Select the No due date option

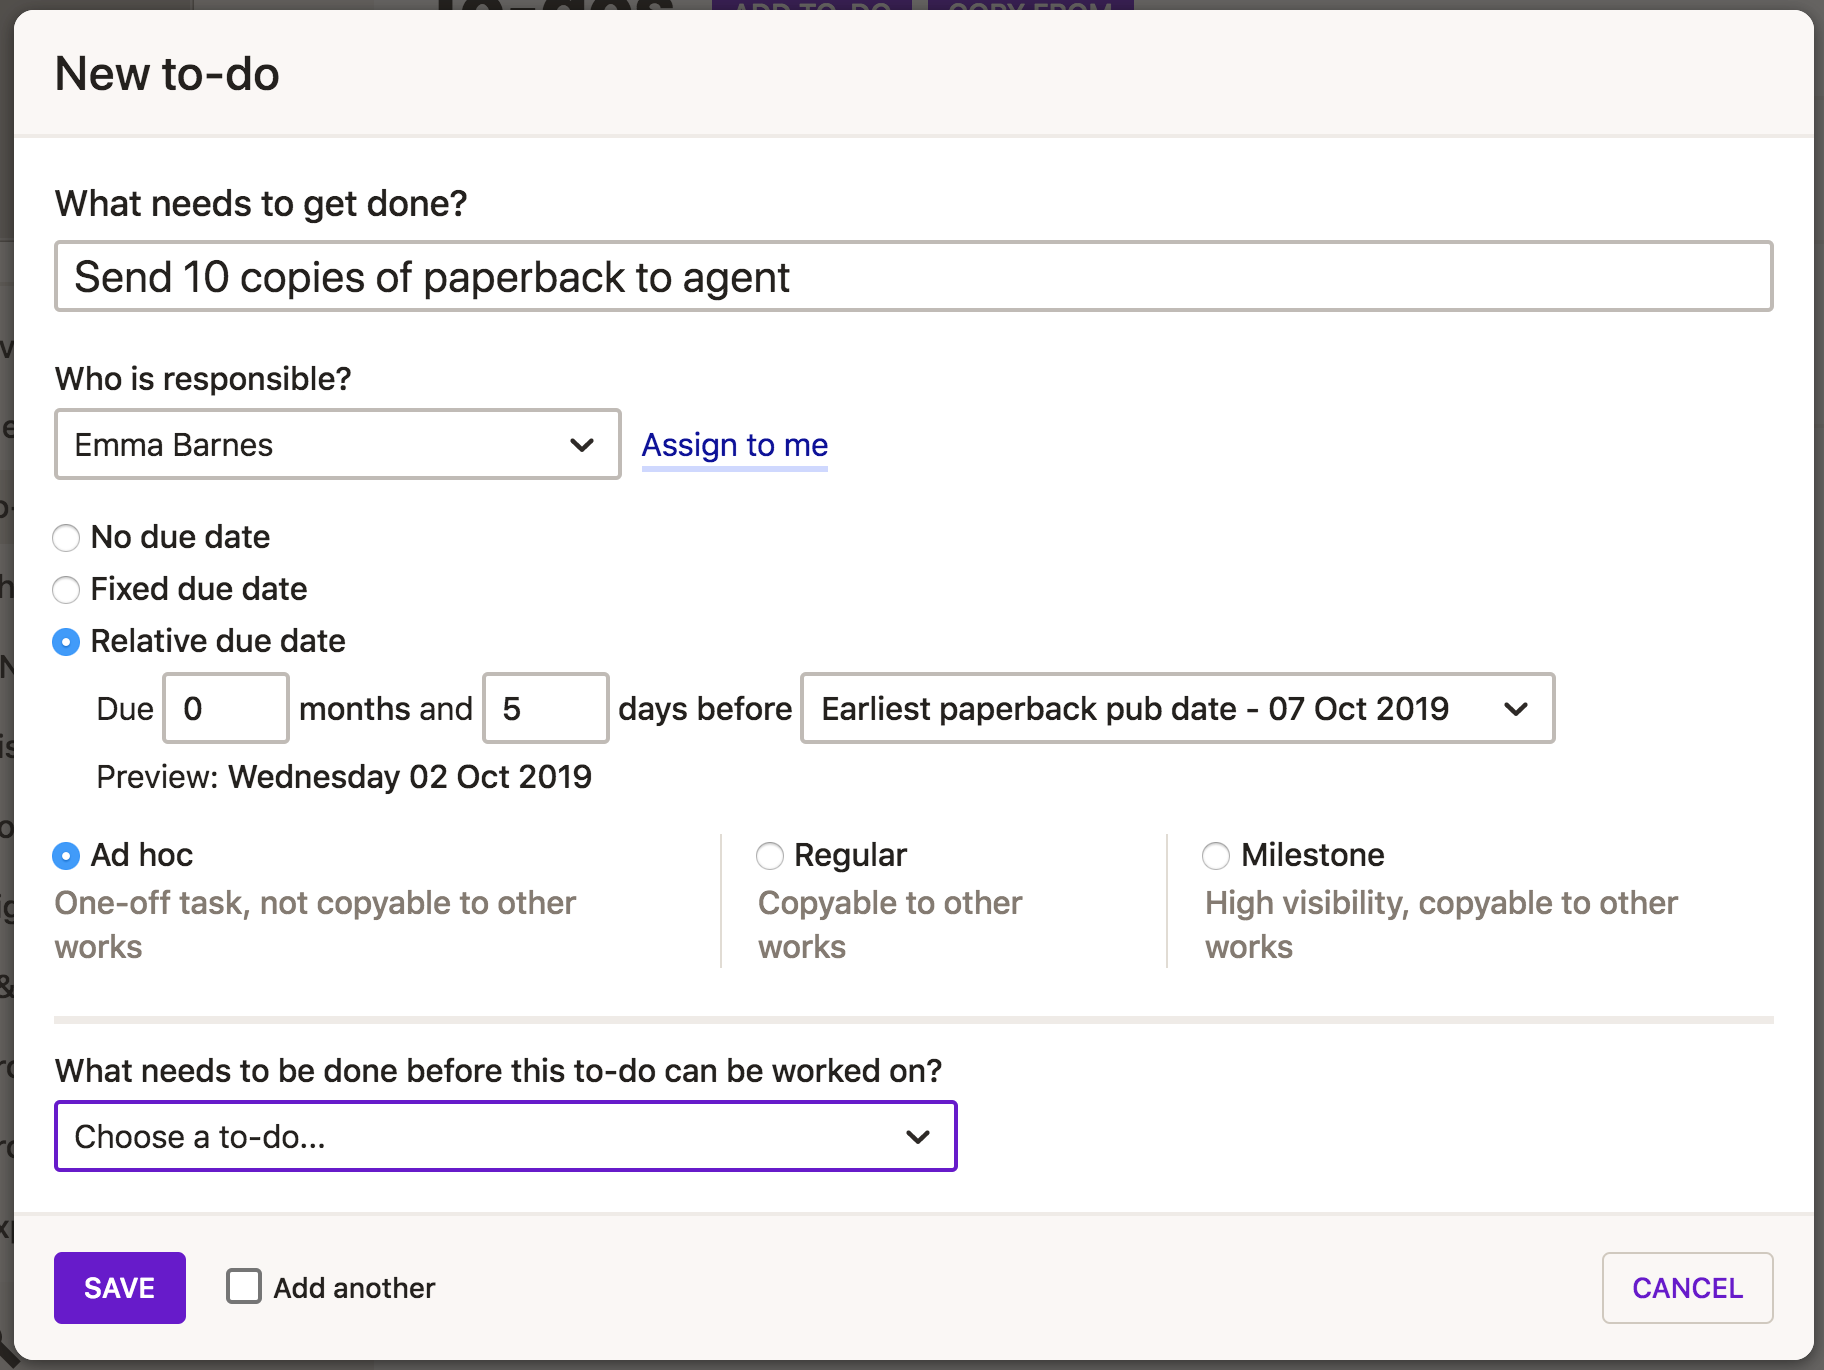point(66,538)
